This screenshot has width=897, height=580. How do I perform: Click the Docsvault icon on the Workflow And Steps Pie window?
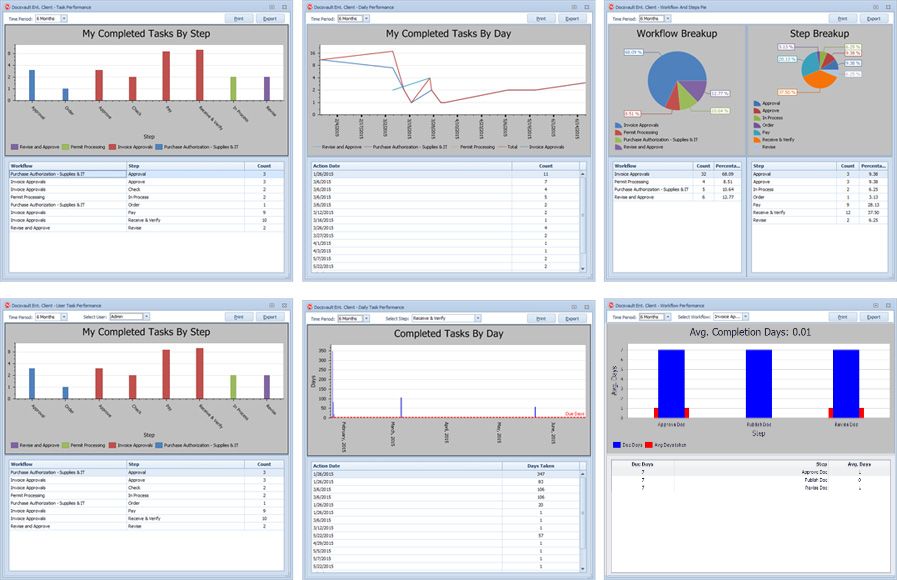coord(612,6)
